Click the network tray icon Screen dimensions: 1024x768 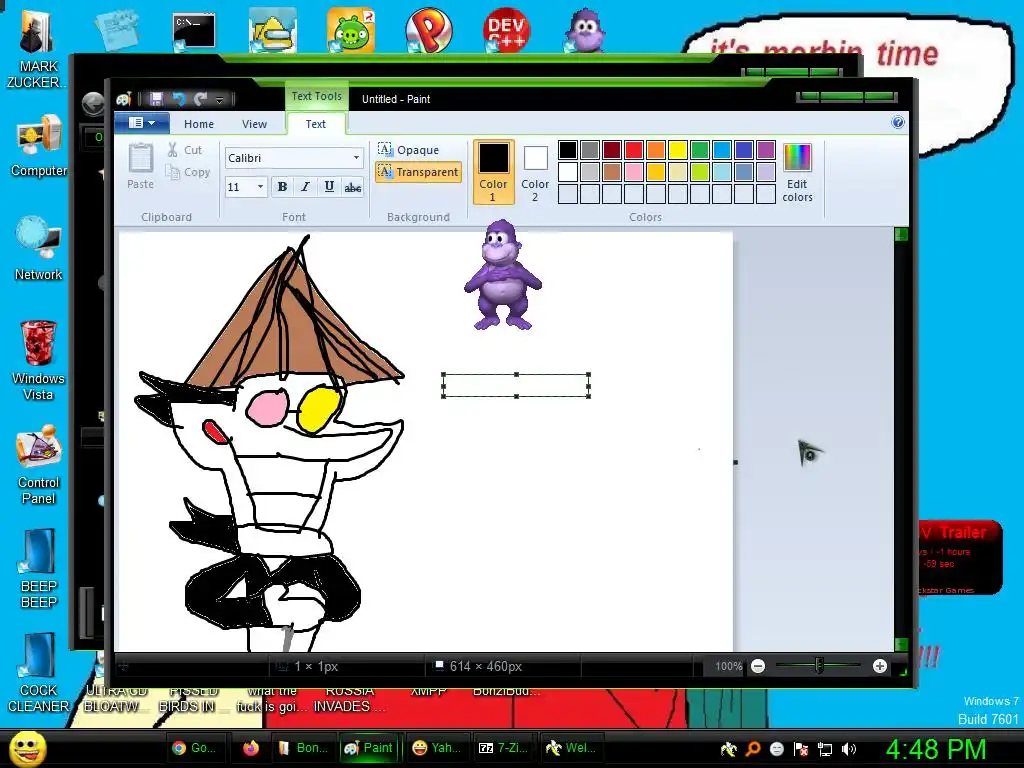[825, 749]
